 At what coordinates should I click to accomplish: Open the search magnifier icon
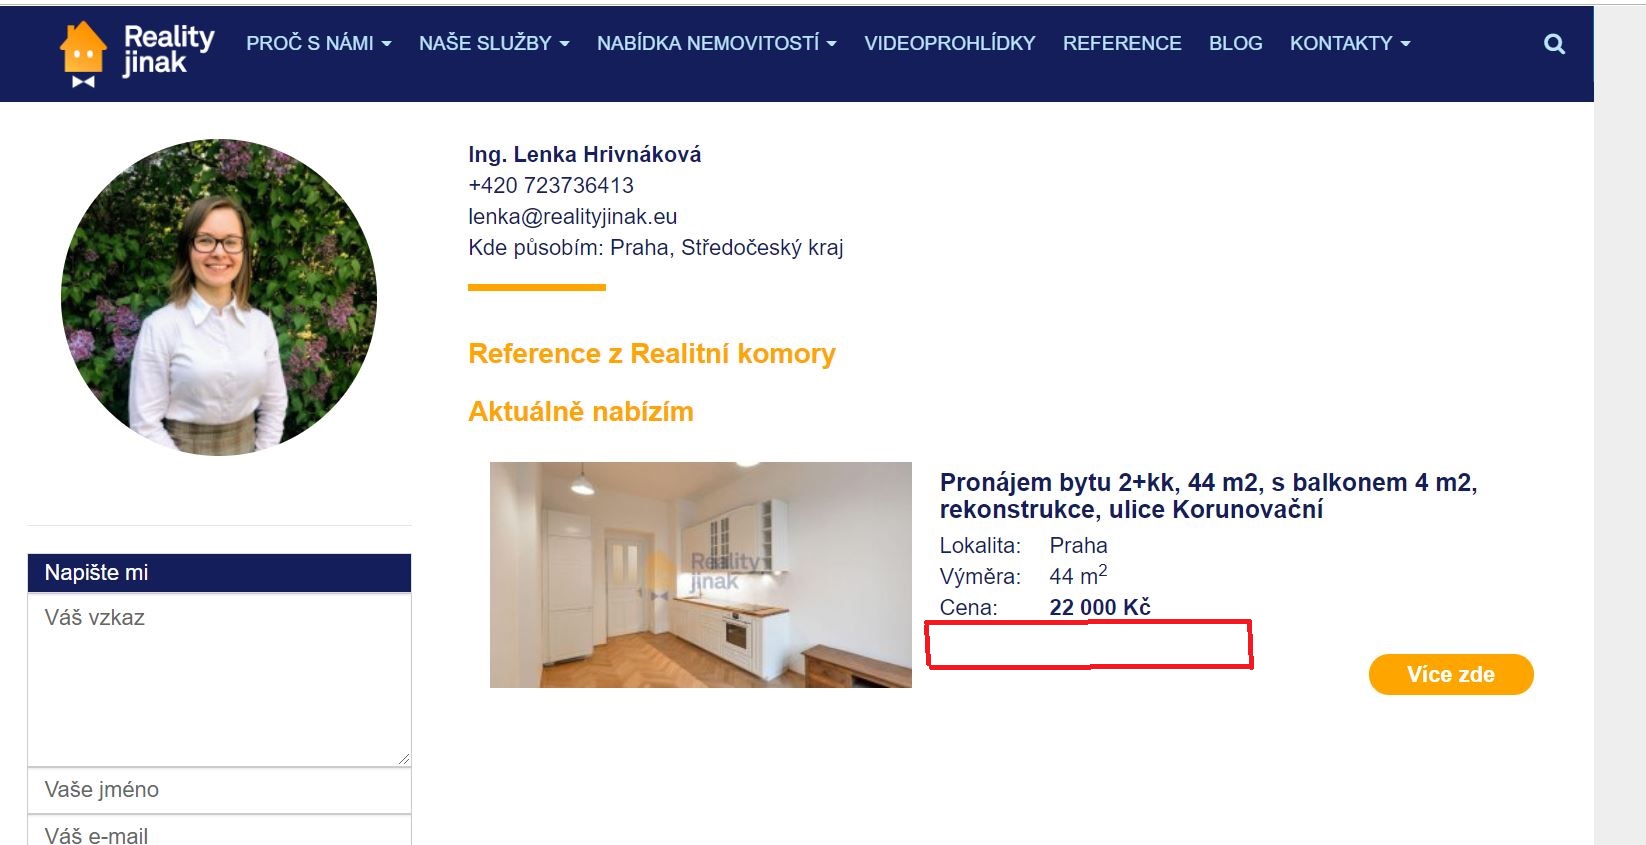[1554, 44]
